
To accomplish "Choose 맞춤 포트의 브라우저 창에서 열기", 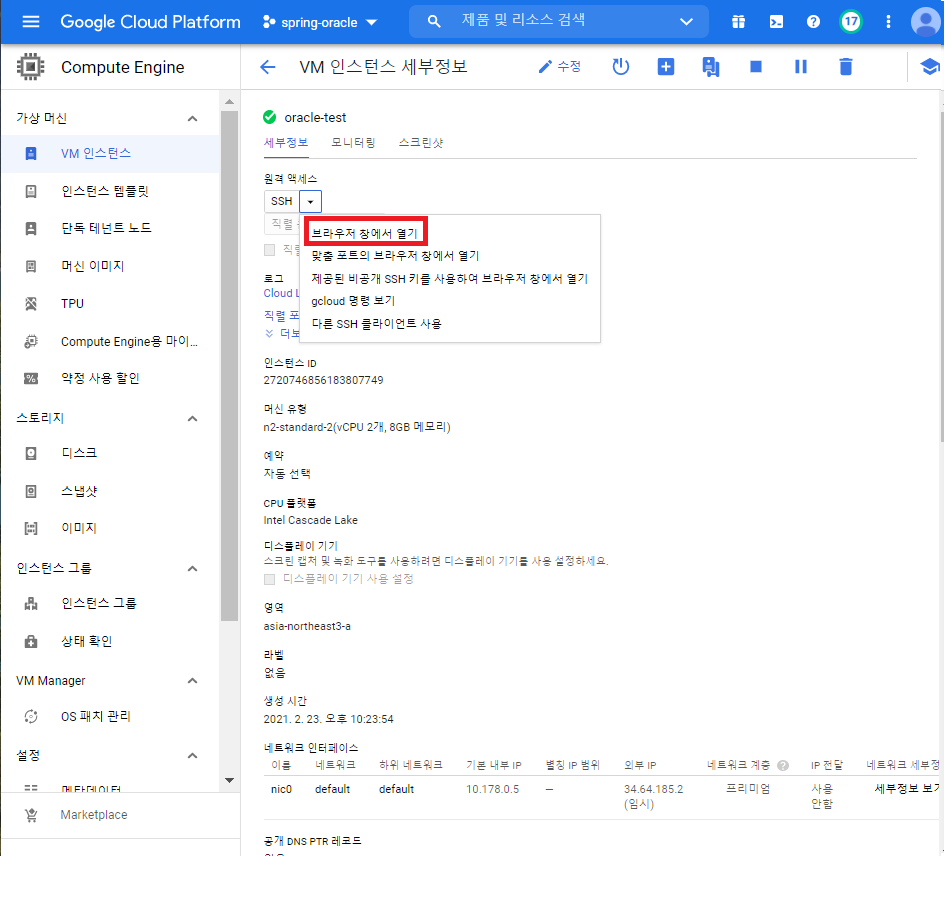I will coord(395,256).
